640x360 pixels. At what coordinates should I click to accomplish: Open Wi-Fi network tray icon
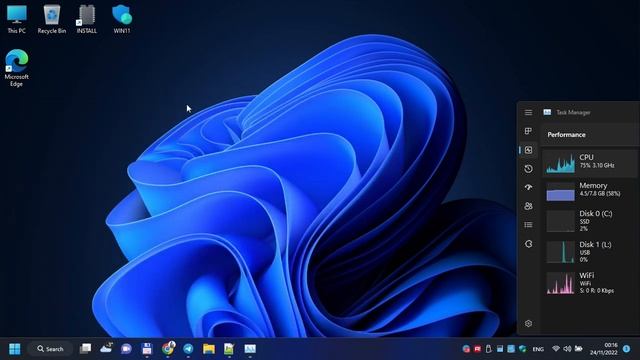(x=556, y=349)
